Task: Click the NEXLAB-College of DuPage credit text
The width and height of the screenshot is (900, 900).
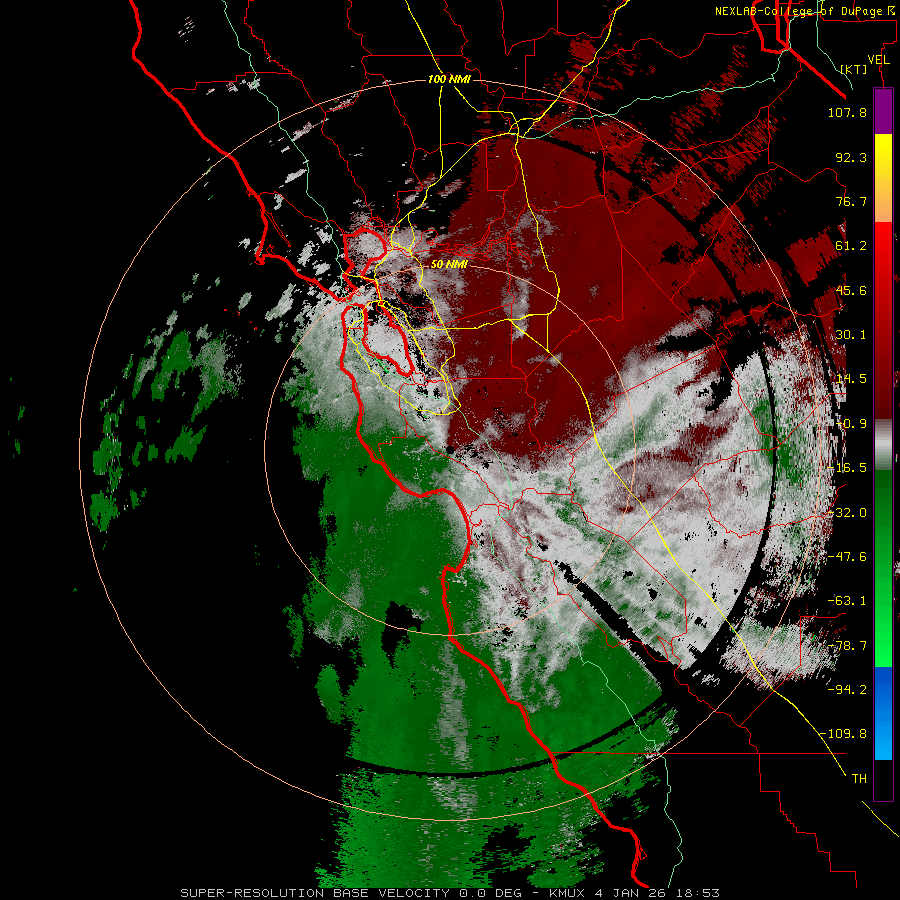Action: point(804,11)
